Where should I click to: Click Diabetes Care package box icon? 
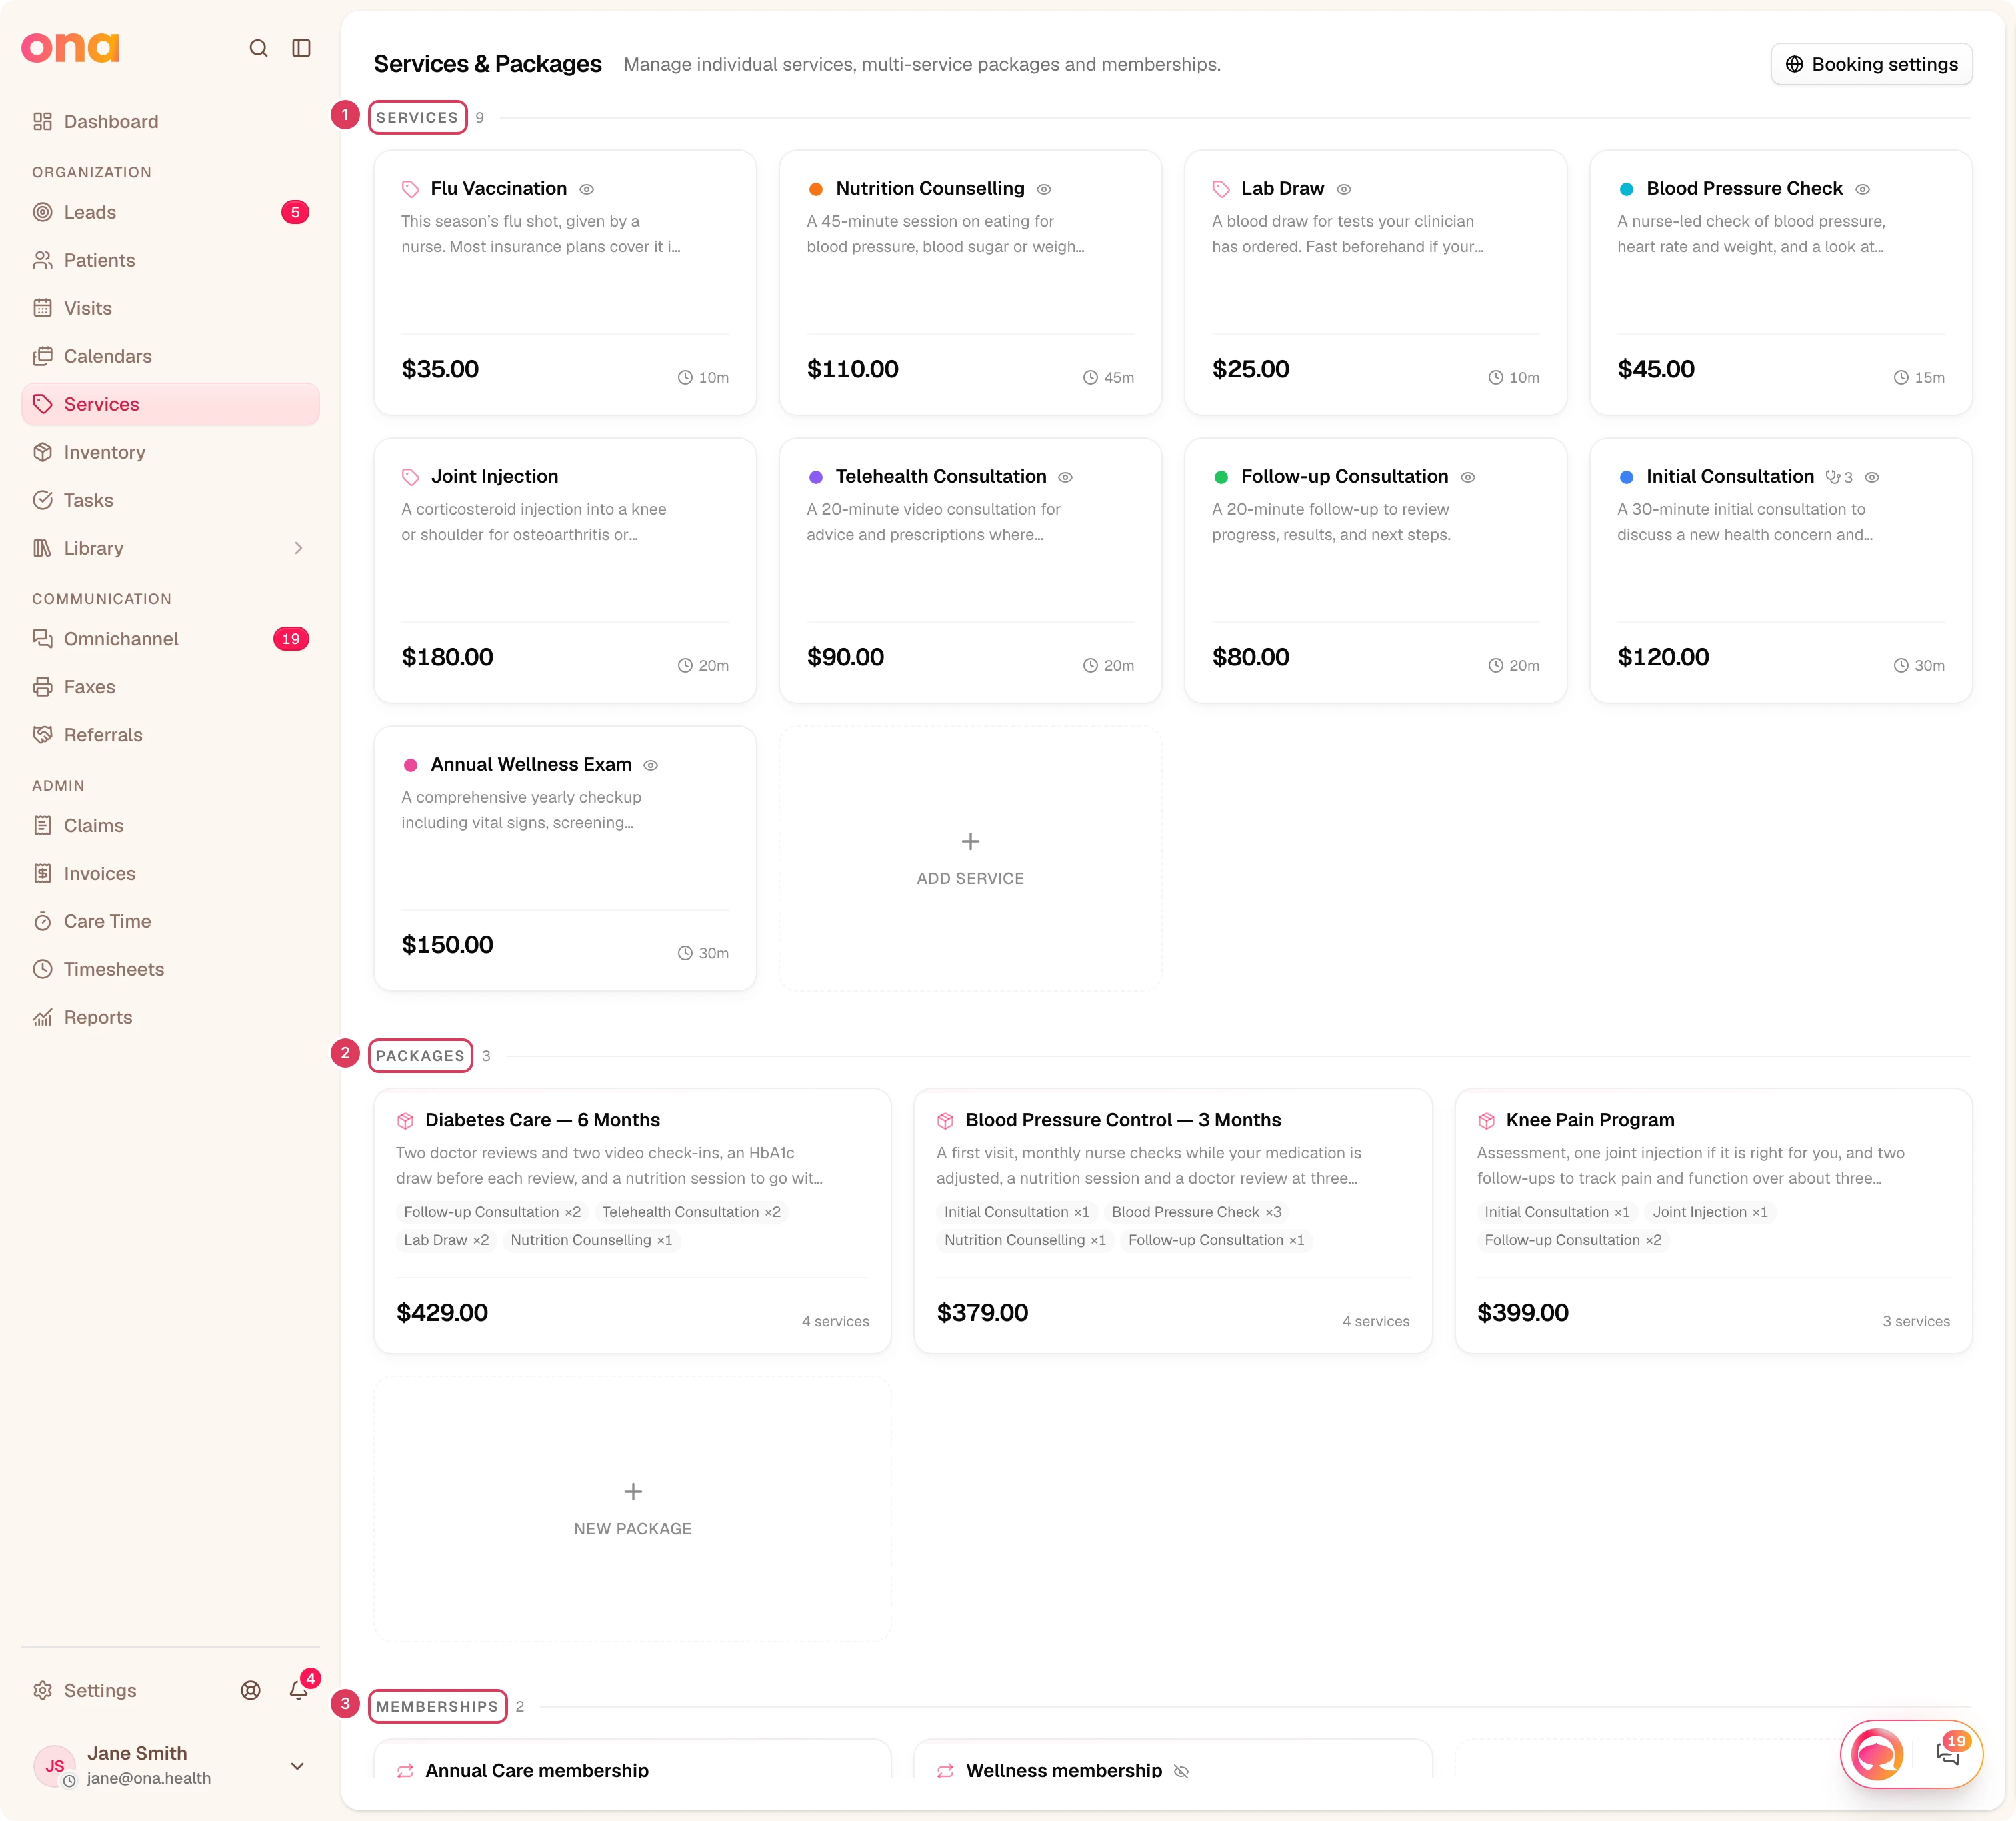(x=405, y=1121)
